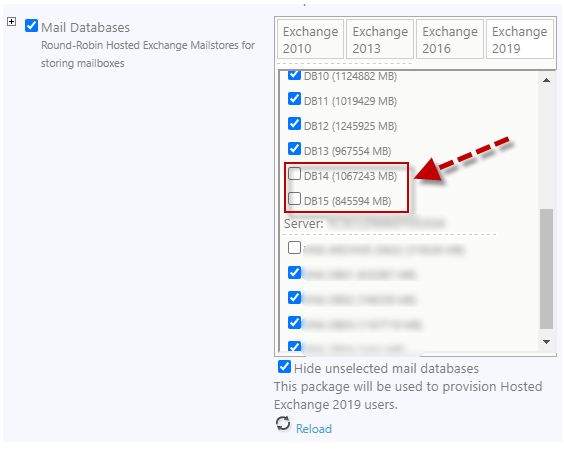
Task: Toggle Hide unselected mail databases checkbox
Action: tap(284, 367)
